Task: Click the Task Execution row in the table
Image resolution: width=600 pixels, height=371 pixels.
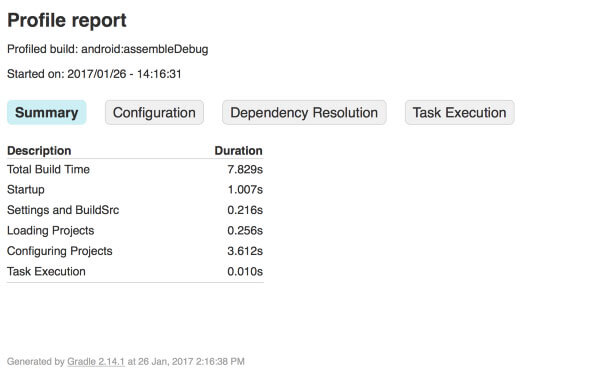Action: [135, 272]
